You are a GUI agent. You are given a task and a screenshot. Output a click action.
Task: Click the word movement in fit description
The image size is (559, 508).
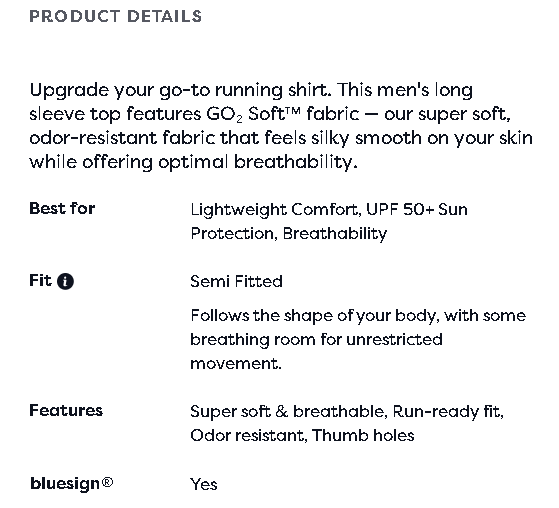point(236,364)
